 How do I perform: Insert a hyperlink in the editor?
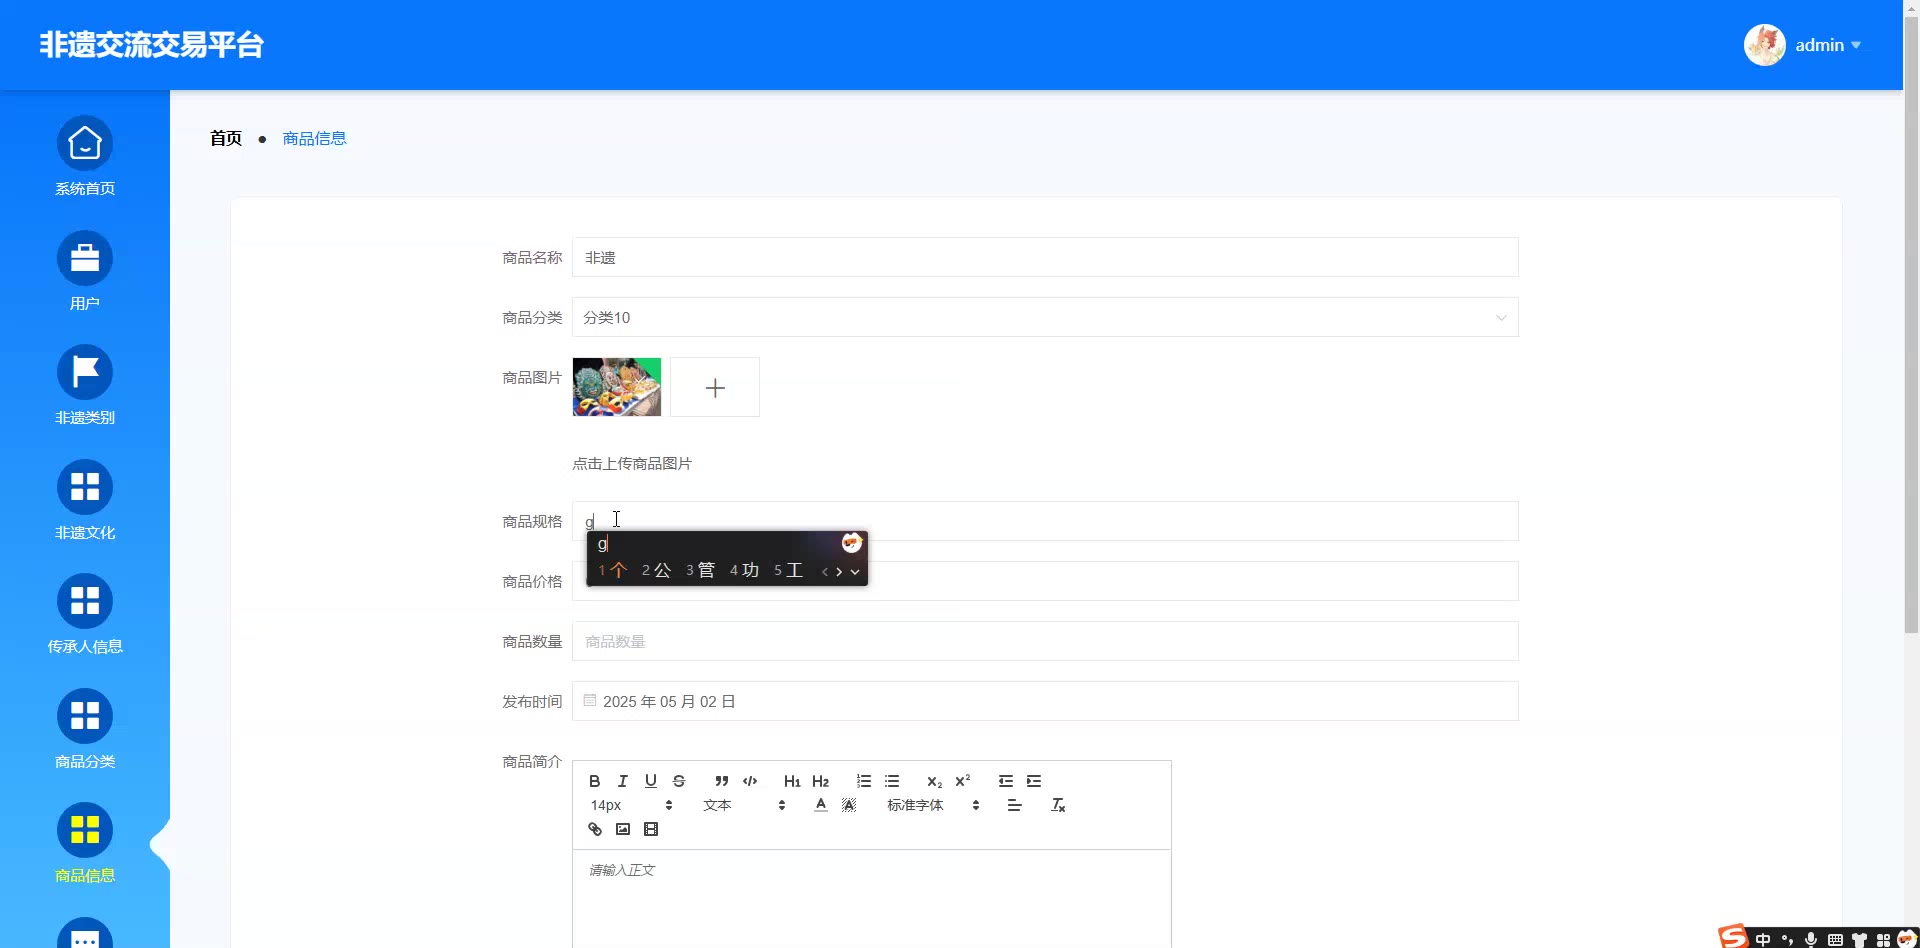(595, 829)
